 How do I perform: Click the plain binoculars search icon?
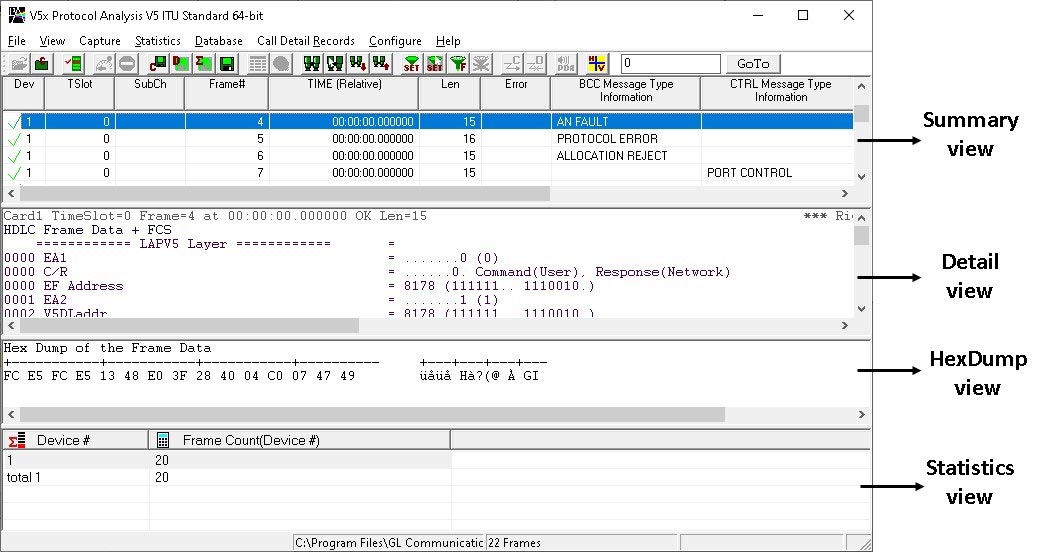pos(312,64)
